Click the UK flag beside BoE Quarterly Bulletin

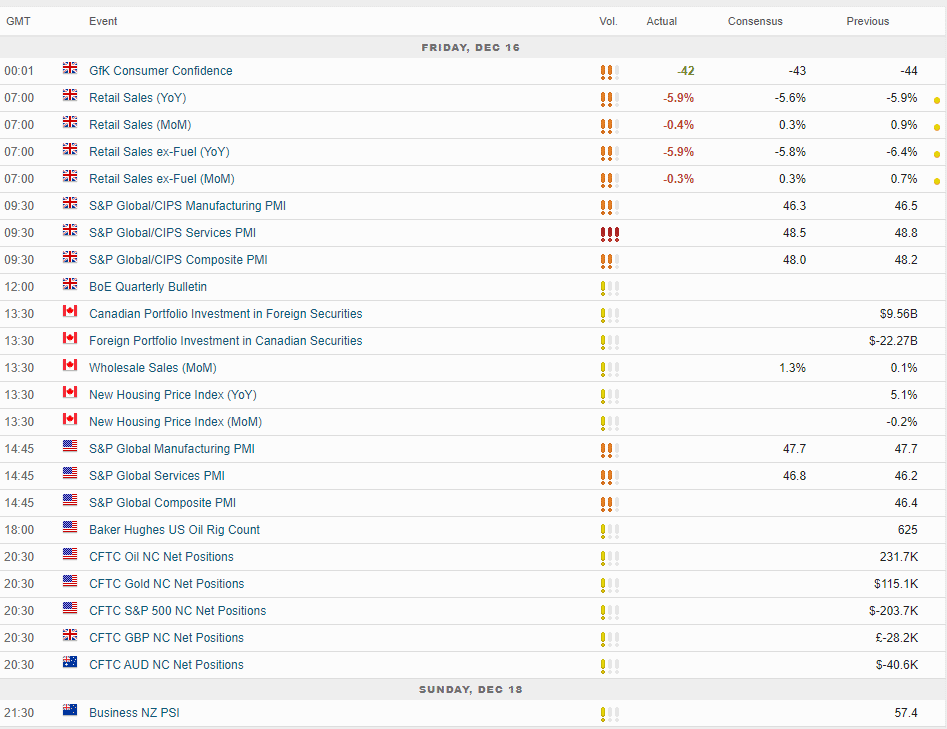click(69, 284)
